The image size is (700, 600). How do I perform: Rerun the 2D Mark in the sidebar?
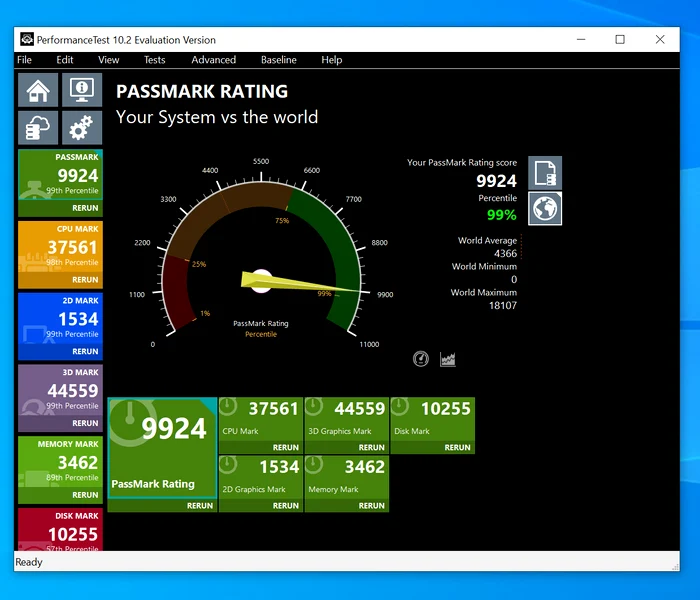85,351
